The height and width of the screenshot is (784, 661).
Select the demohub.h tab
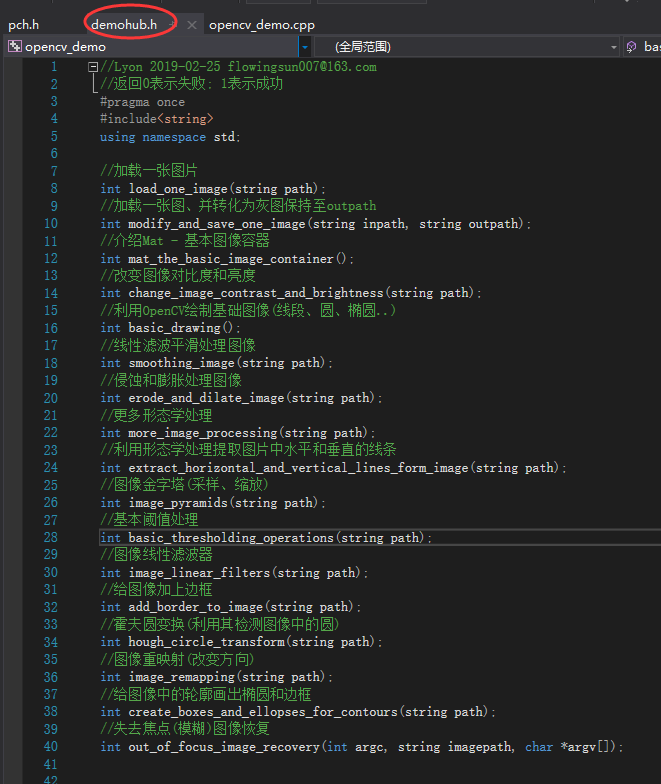click(123, 23)
